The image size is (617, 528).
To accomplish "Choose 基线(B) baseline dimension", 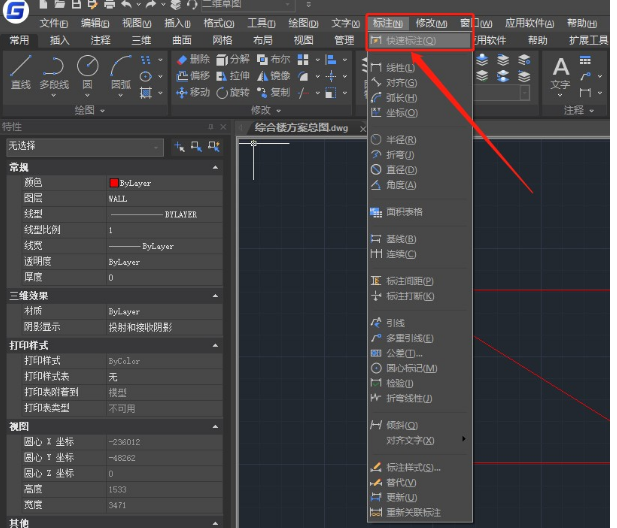I will (x=419, y=239).
